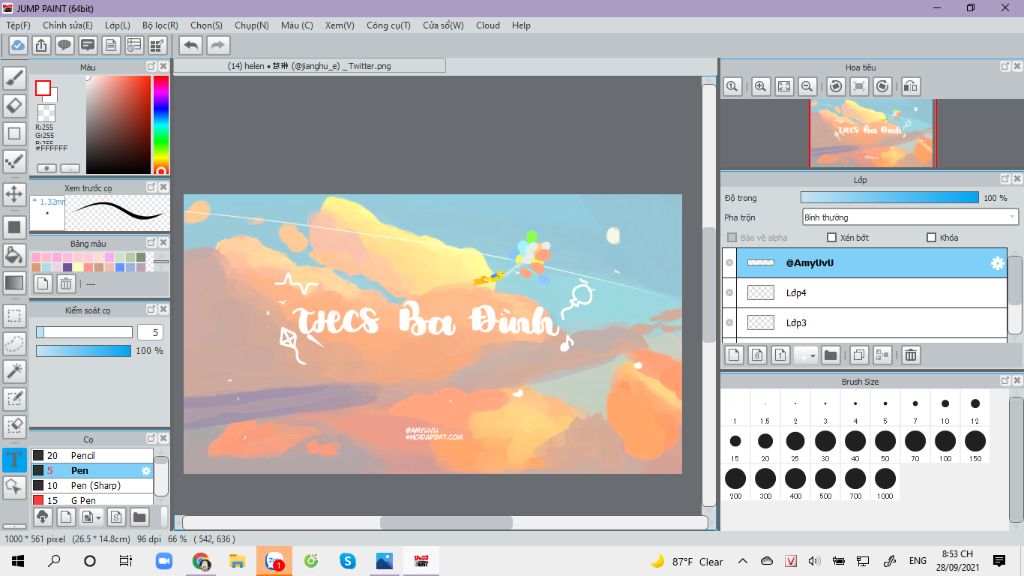Toggle visibility of layer Lớp4

tap(729, 293)
